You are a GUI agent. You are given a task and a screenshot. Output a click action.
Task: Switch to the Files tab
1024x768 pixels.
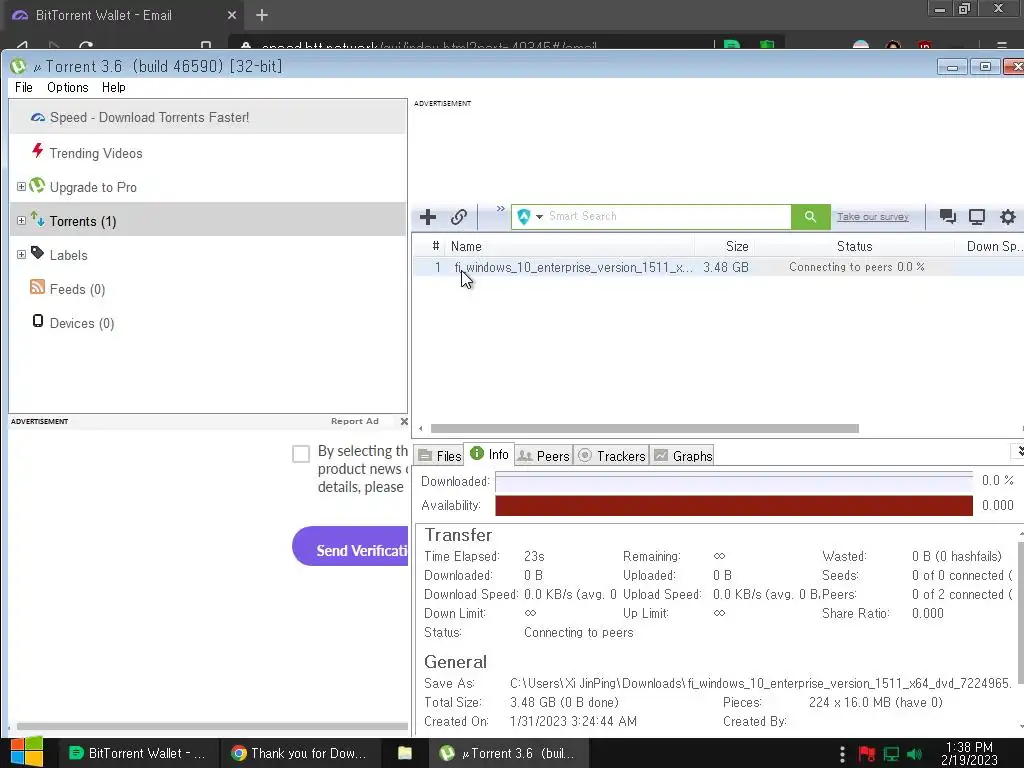pyautogui.click(x=440, y=456)
